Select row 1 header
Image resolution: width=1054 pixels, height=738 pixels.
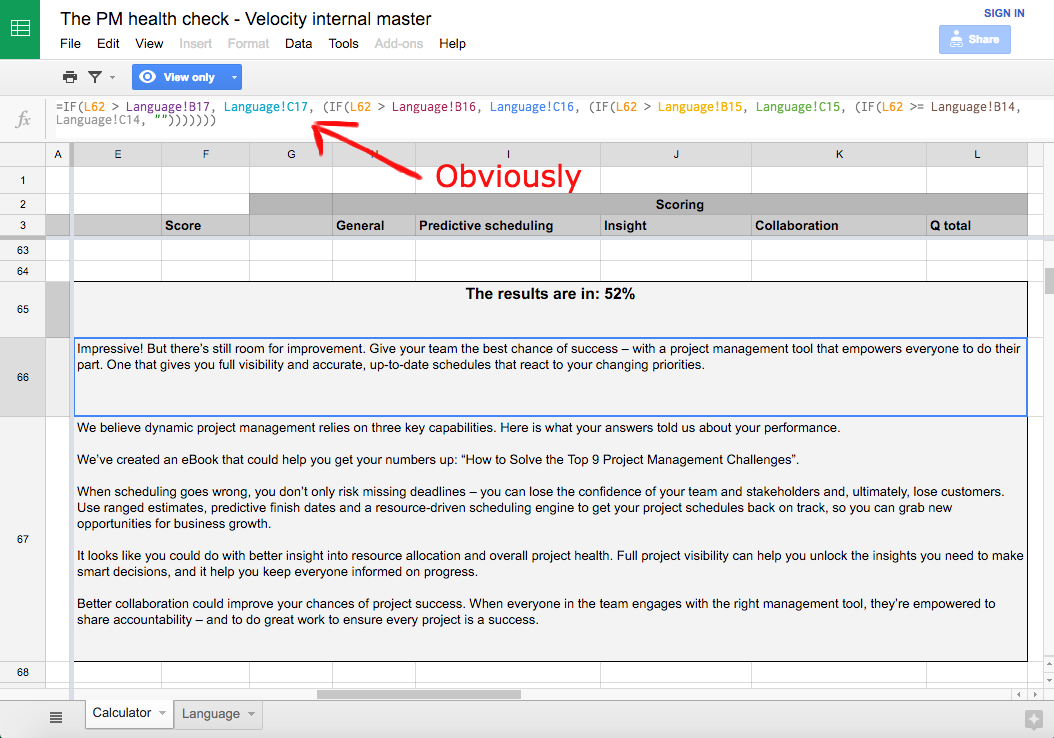(x=23, y=180)
